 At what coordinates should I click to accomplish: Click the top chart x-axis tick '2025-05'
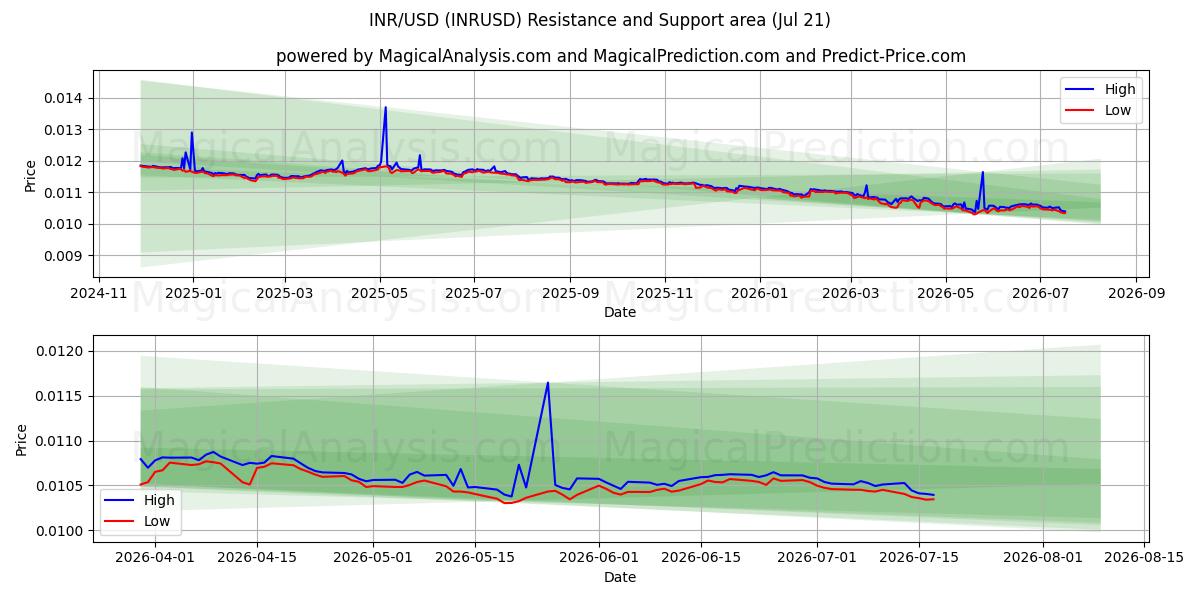click(x=379, y=294)
